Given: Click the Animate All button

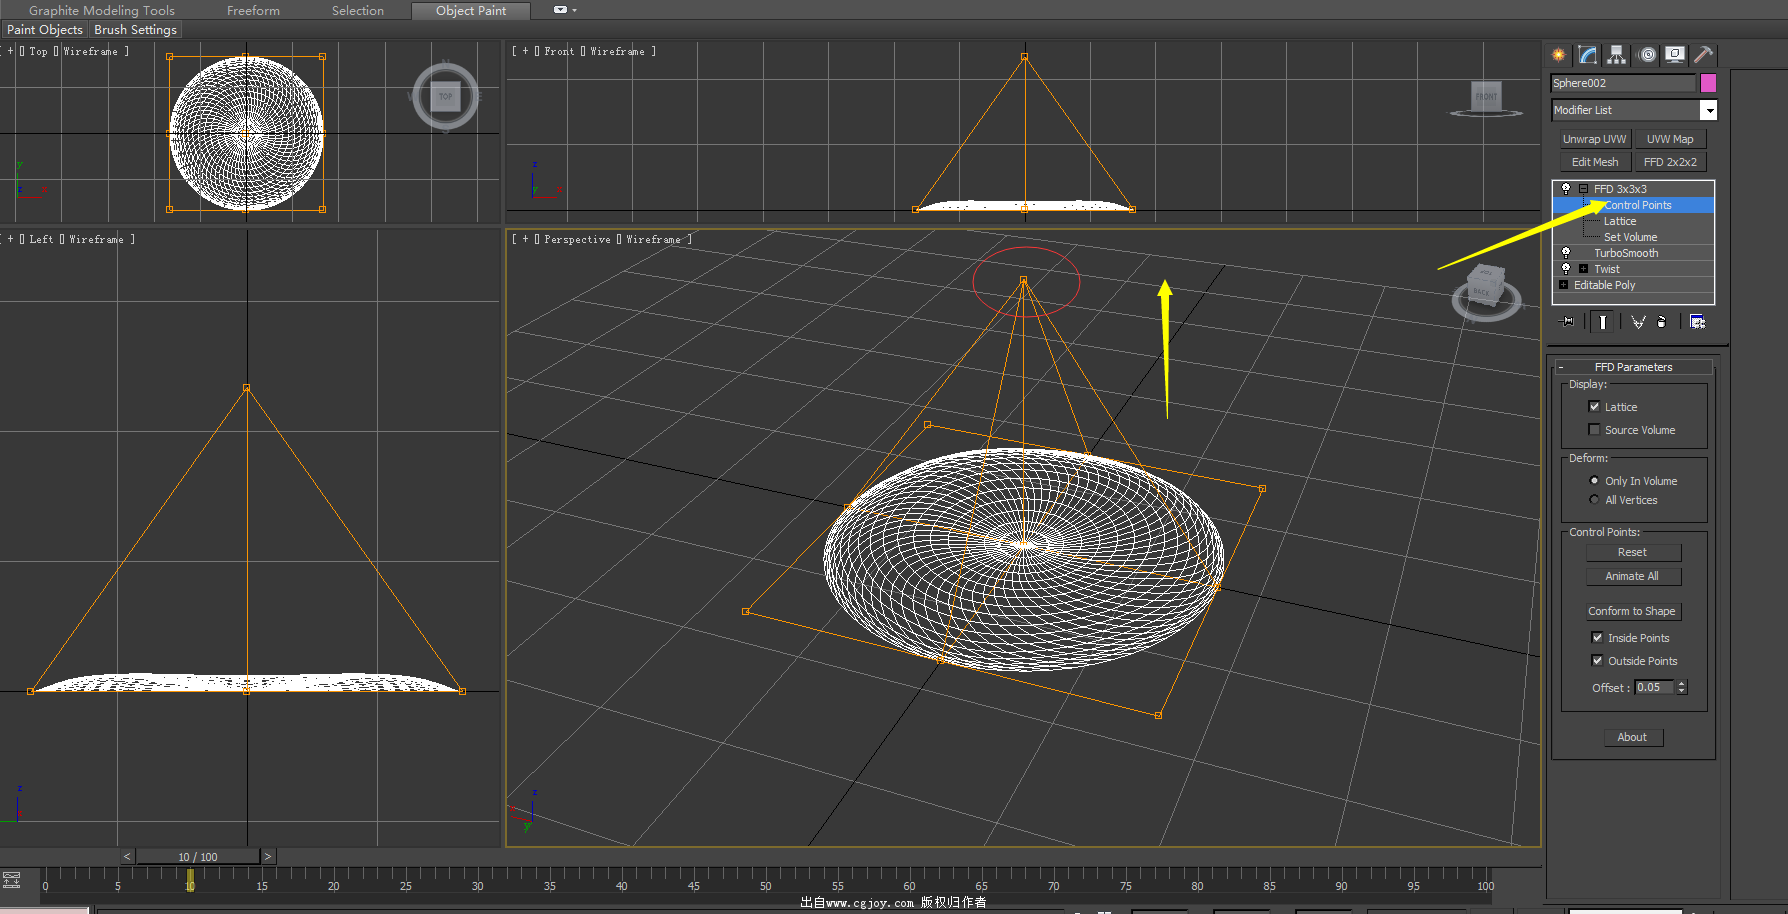Looking at the screenshot, I should point(1633,576).
